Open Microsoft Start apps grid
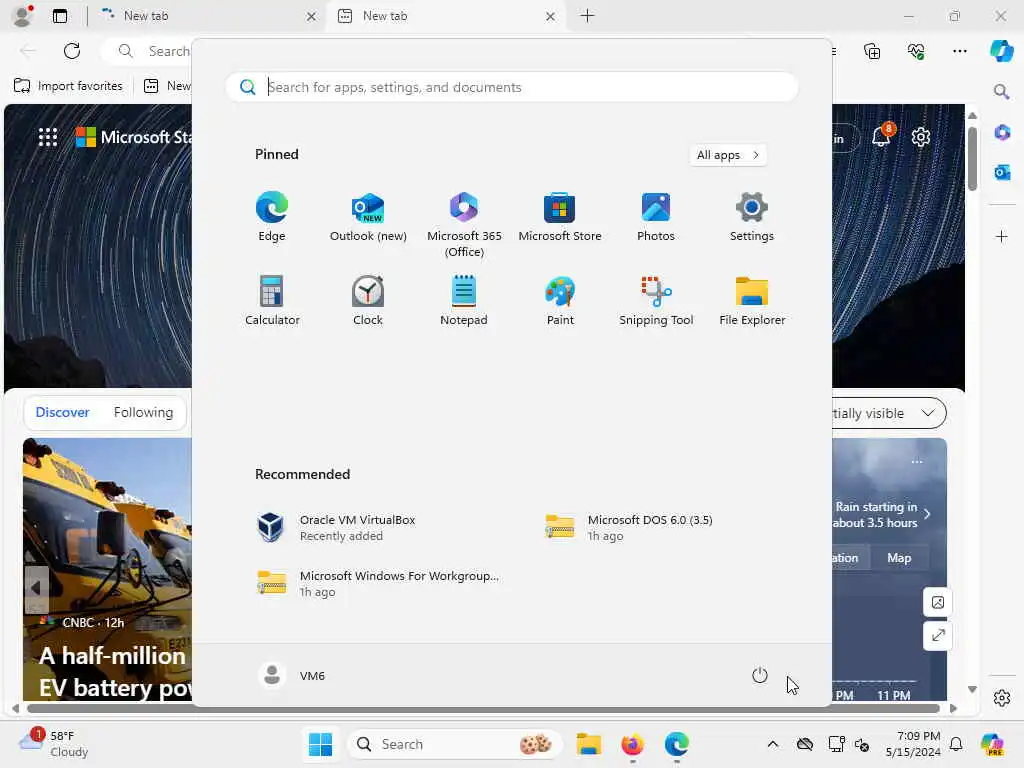1024x768 pixels. click(x=48, y=136)
